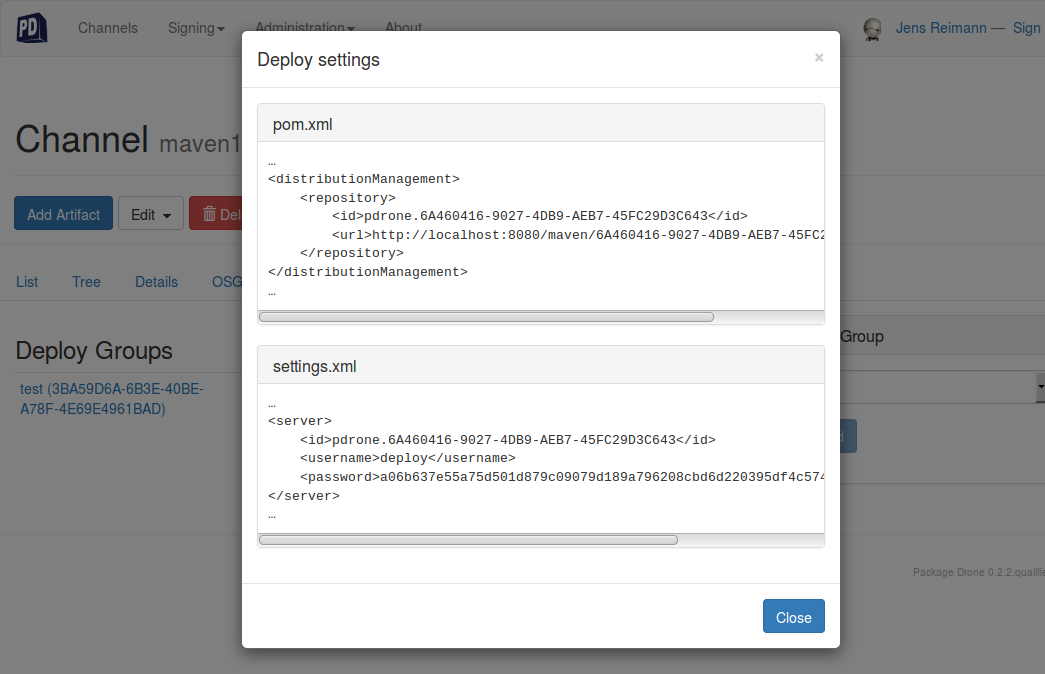Click the user avatar icon
Screen dimensions: 1045x674
(x=873, y=29)
